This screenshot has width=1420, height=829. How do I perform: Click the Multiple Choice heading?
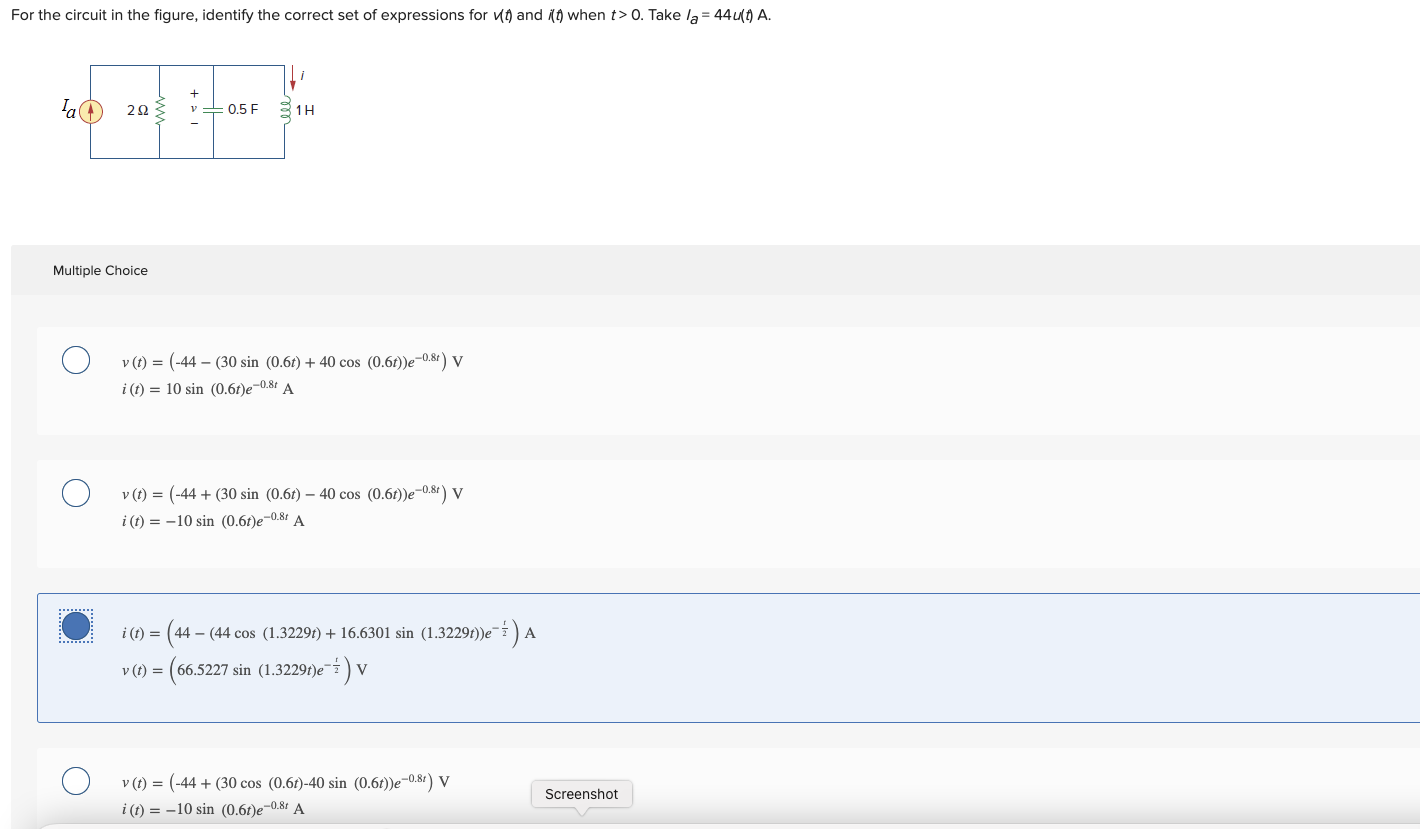tap(100, 271)
